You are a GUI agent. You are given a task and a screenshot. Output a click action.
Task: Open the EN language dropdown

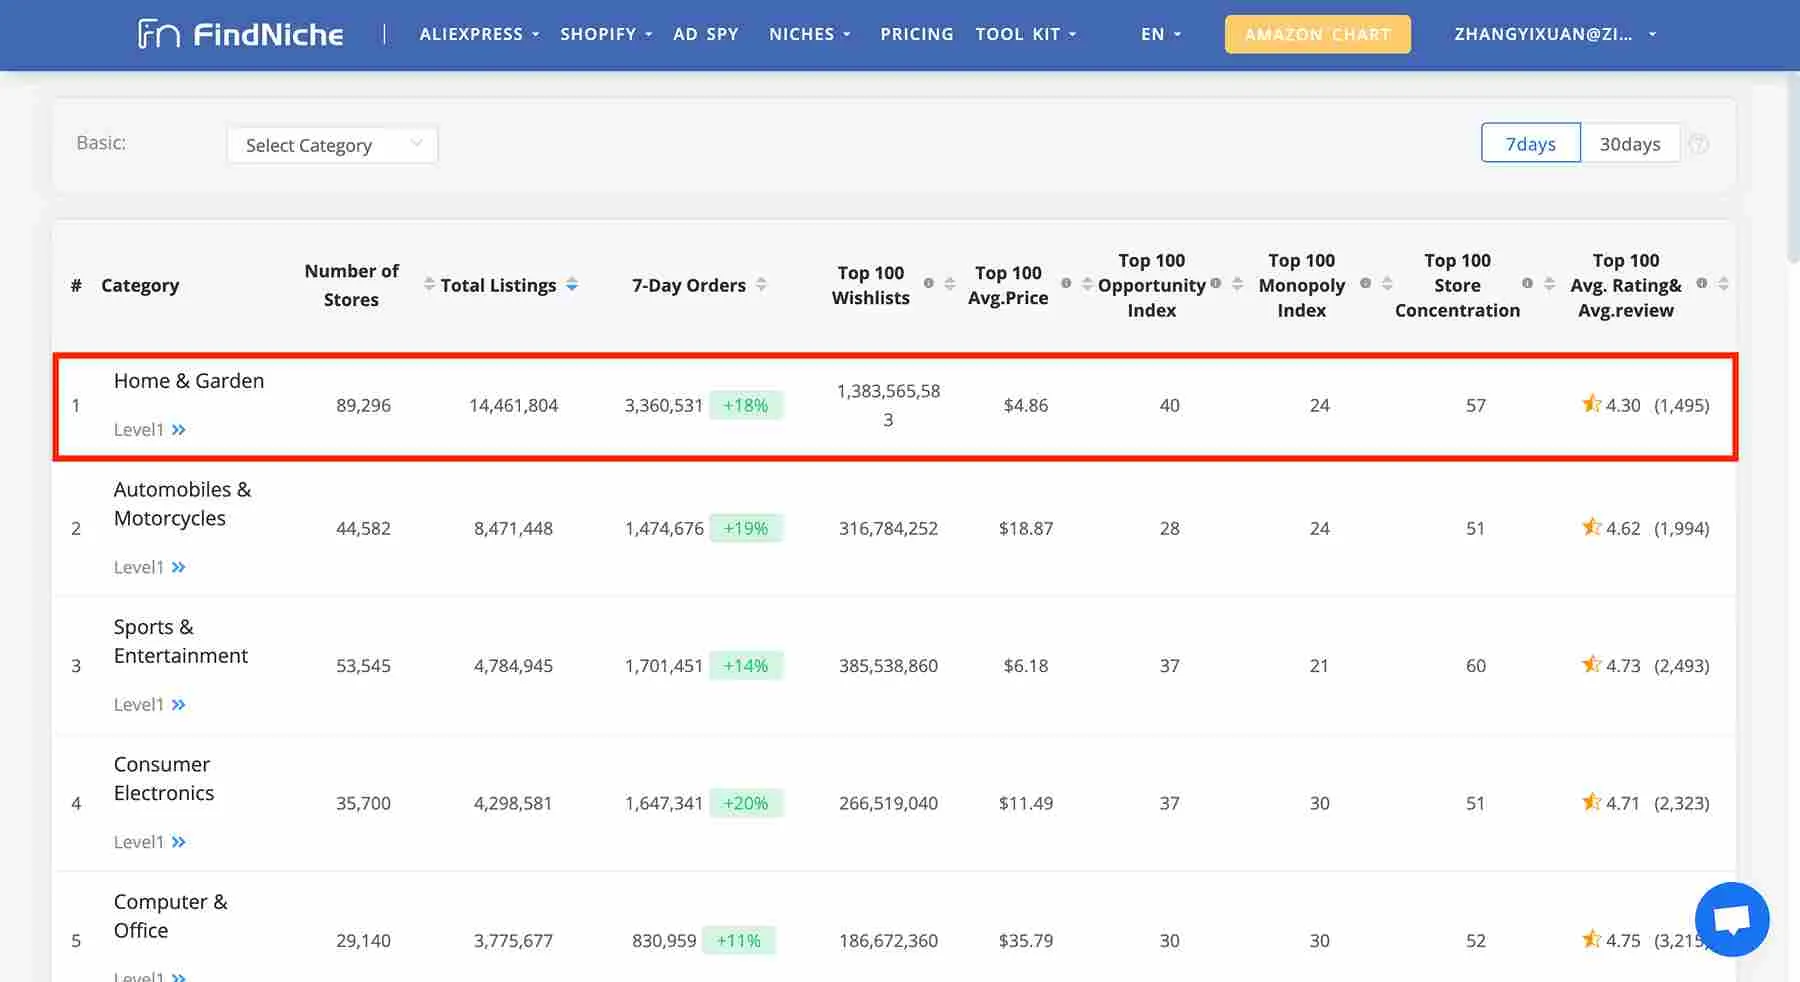click(1160, 34)
